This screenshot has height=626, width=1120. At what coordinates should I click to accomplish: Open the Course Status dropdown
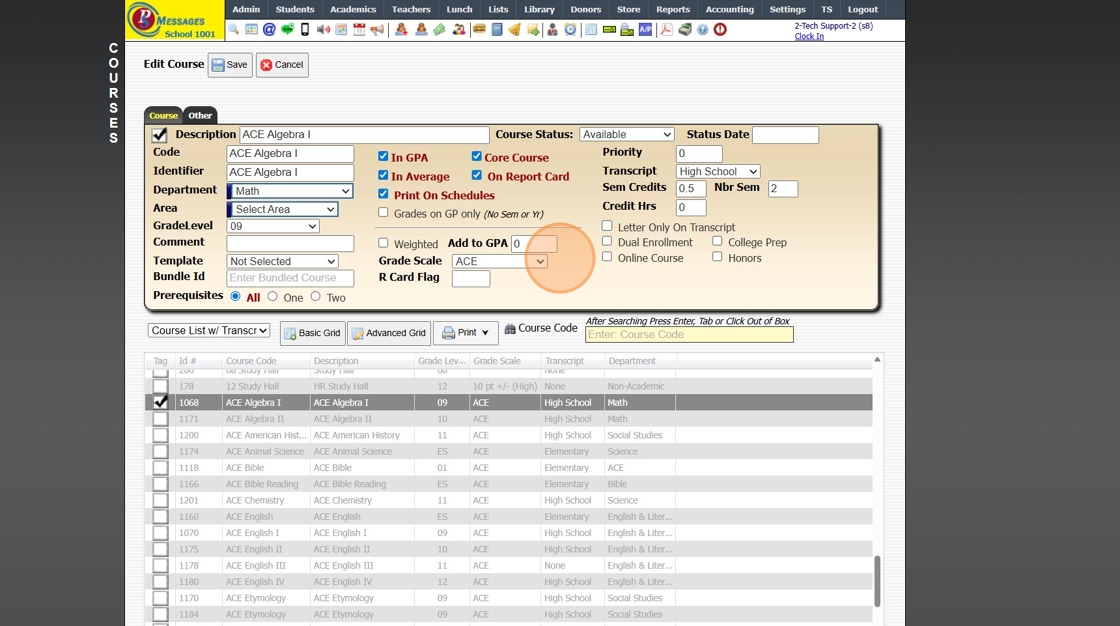click(626, 134)
